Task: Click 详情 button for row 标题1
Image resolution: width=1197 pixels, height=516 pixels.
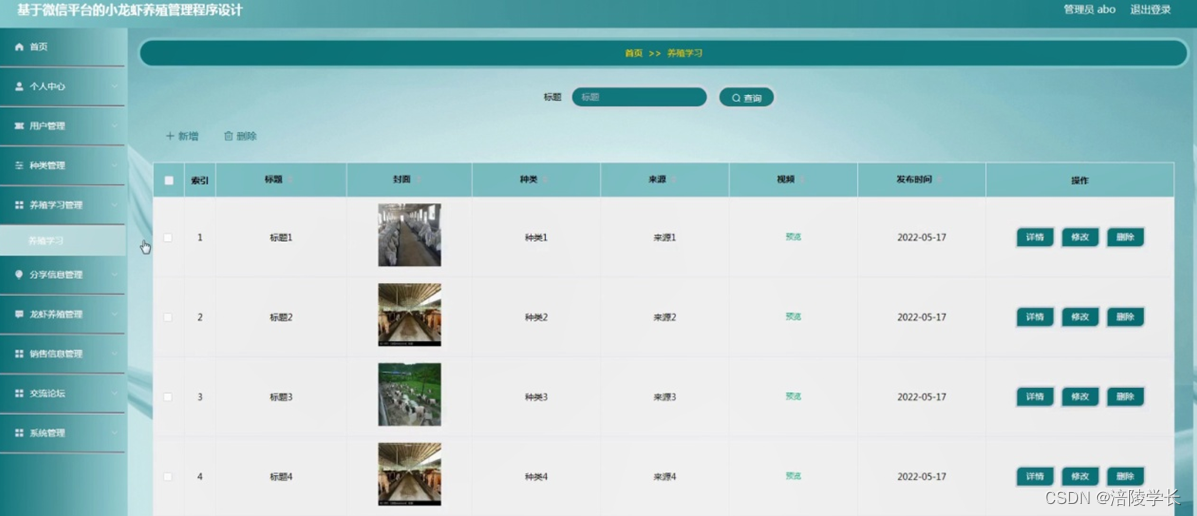Action: [x=1035, y=237]
